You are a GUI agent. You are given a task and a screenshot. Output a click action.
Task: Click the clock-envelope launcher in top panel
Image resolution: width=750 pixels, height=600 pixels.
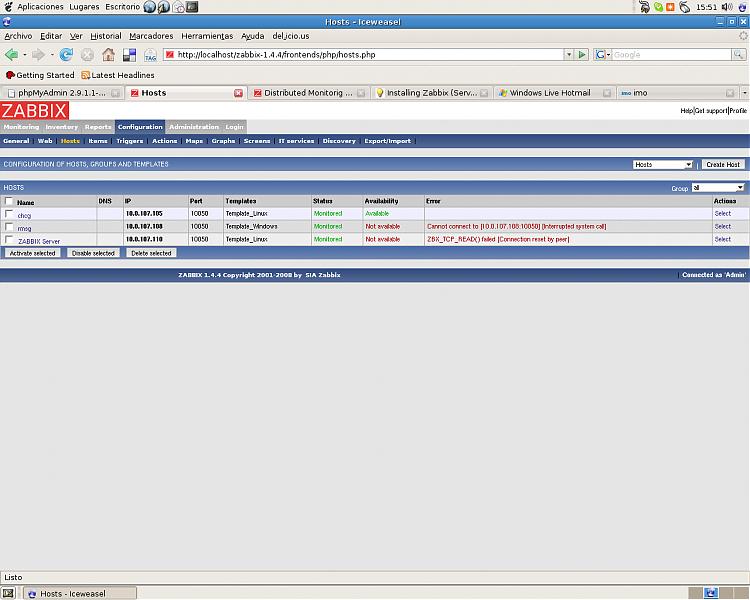178,7
